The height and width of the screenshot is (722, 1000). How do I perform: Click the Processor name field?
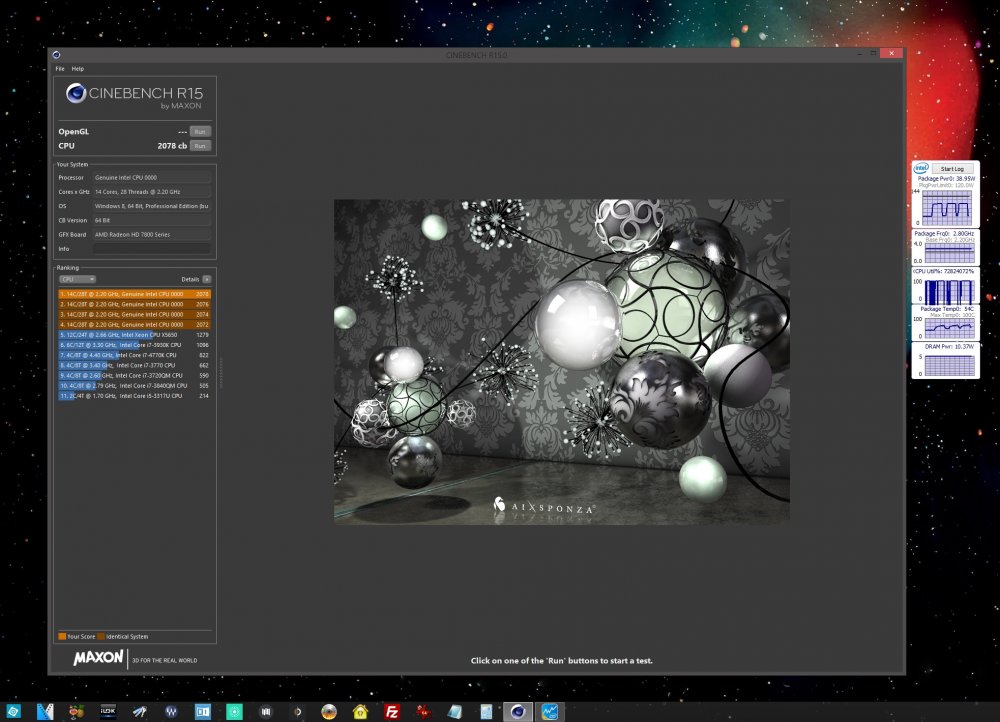[x=152, y=177]
